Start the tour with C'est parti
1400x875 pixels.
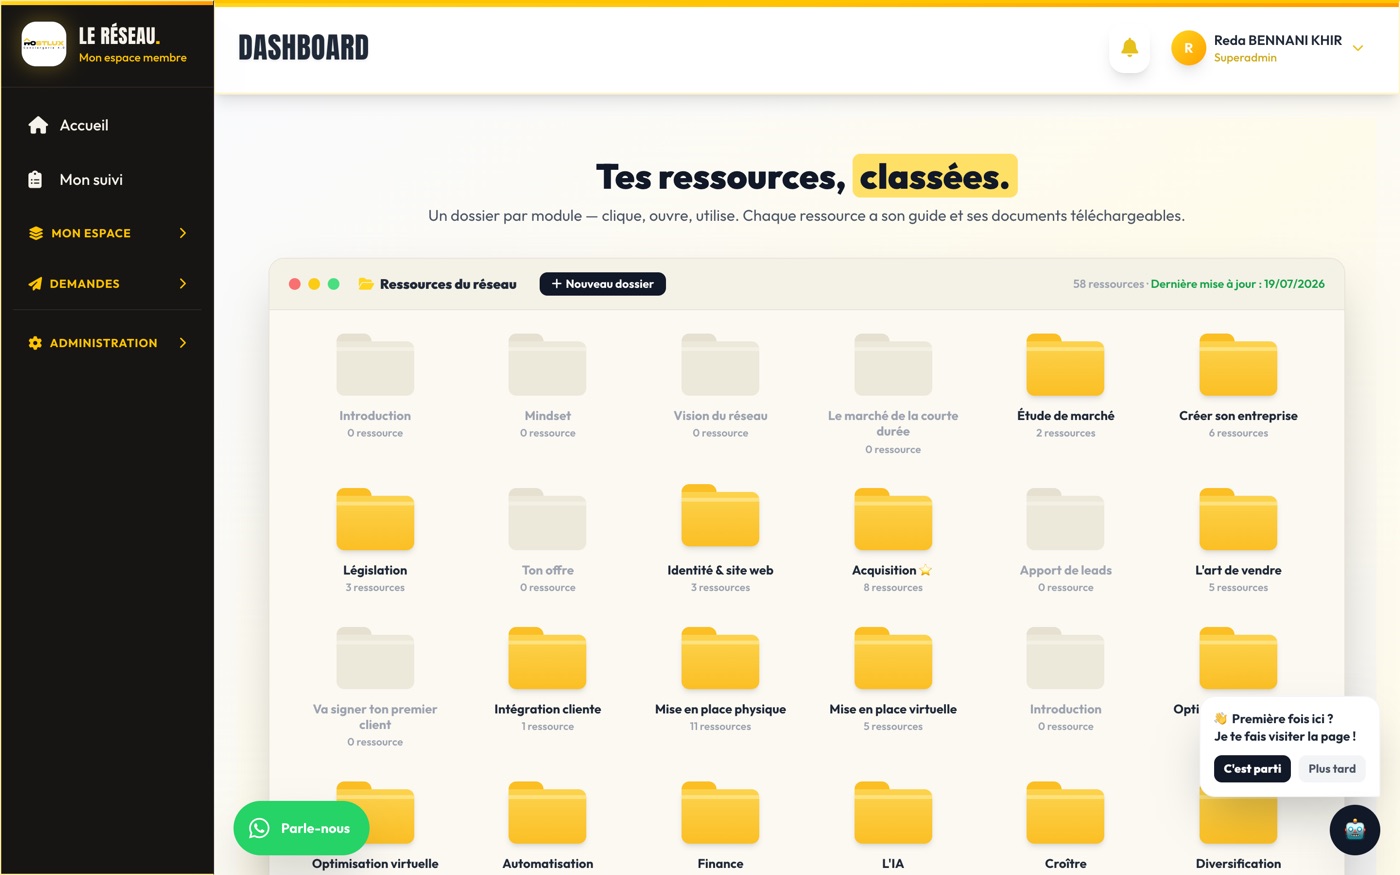pyautogui.click(x=1252, y=769)
